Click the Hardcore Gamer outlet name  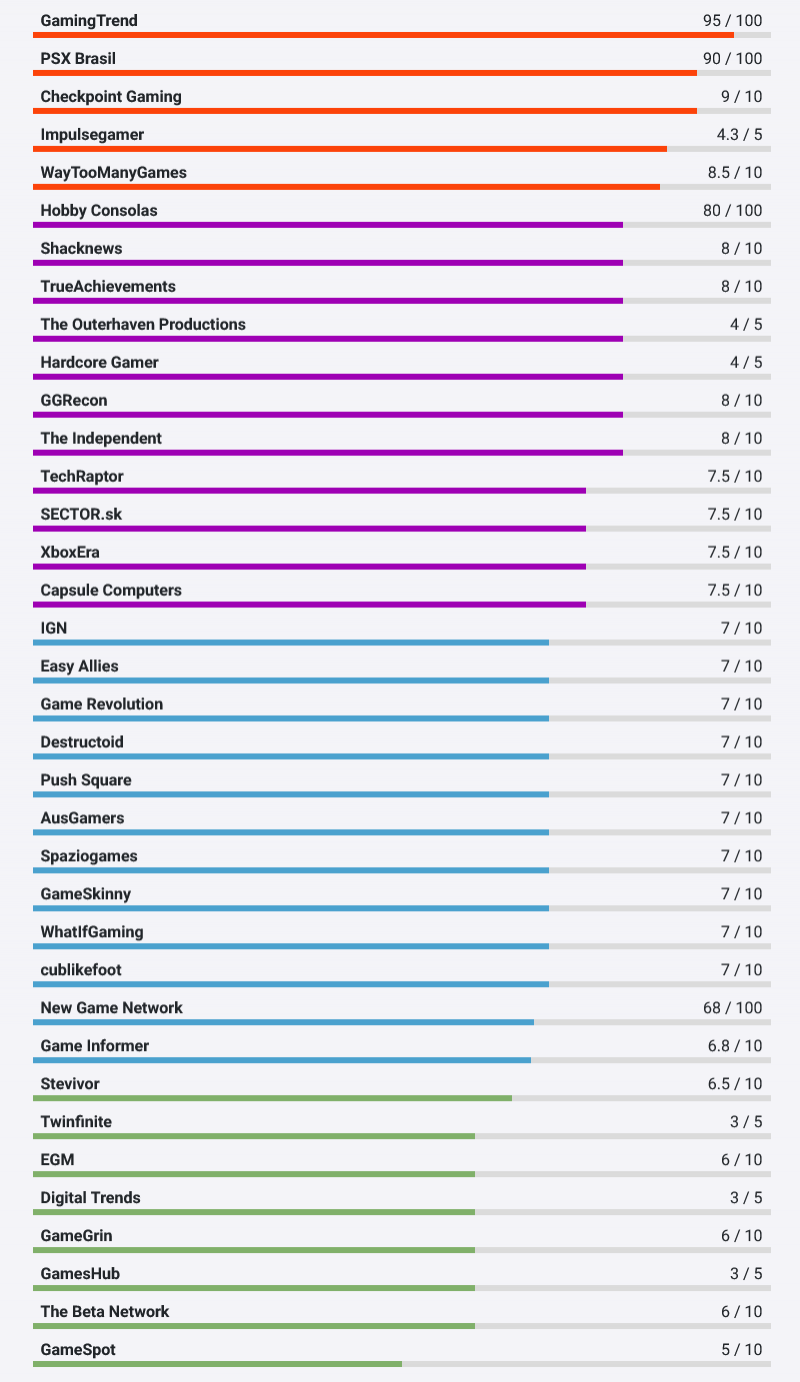tap(99, 363)
